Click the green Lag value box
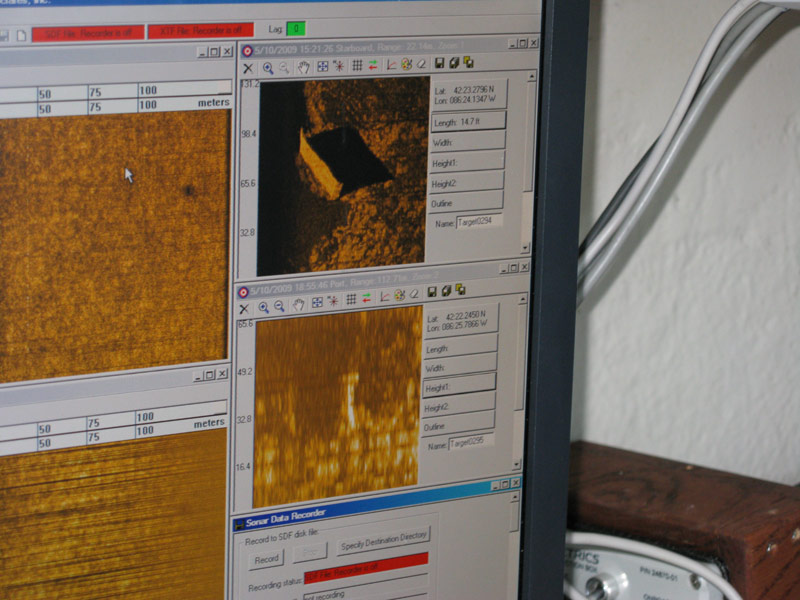Viewport: 800px width, 600px height. point(296,29)
